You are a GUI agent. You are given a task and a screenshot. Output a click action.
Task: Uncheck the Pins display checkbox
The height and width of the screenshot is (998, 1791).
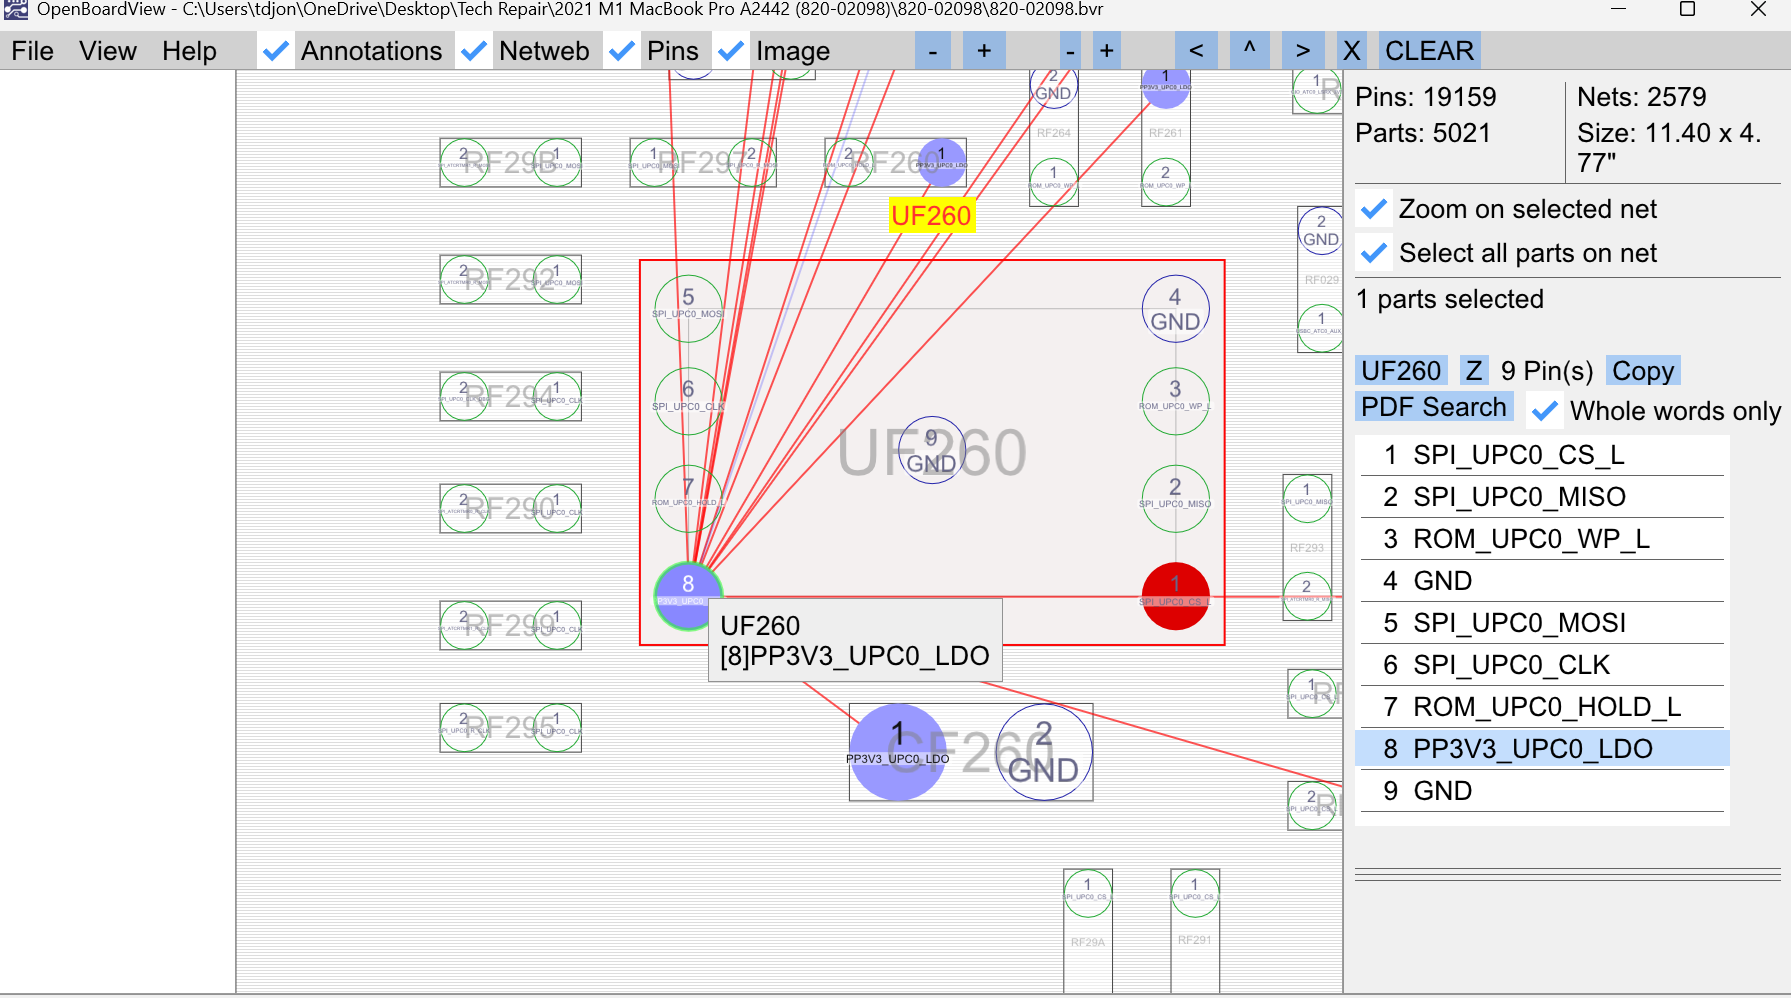tap(622, 51)
